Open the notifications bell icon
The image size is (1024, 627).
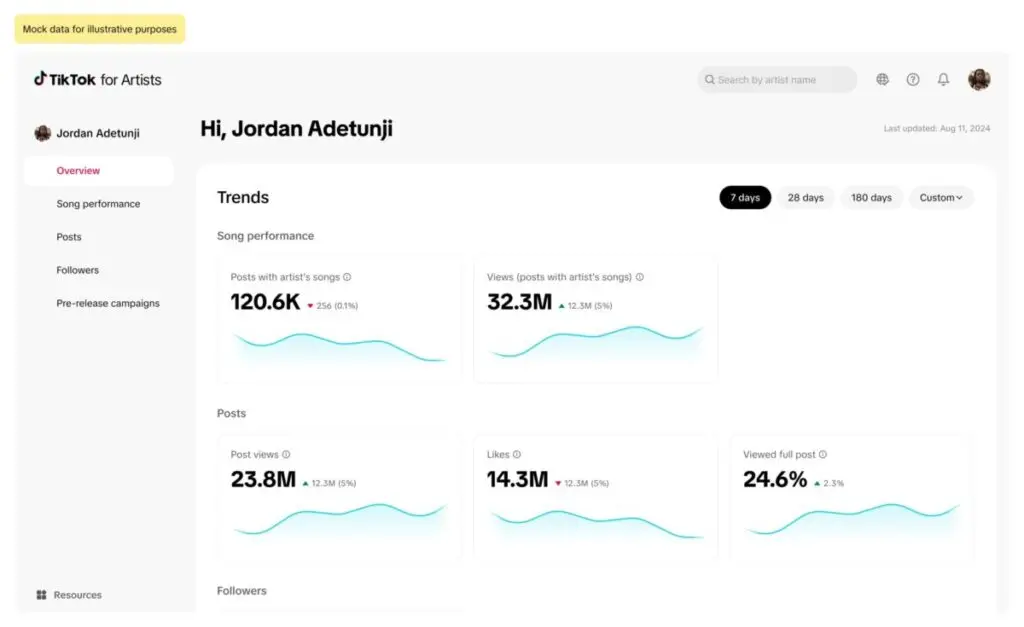point(943,79)
